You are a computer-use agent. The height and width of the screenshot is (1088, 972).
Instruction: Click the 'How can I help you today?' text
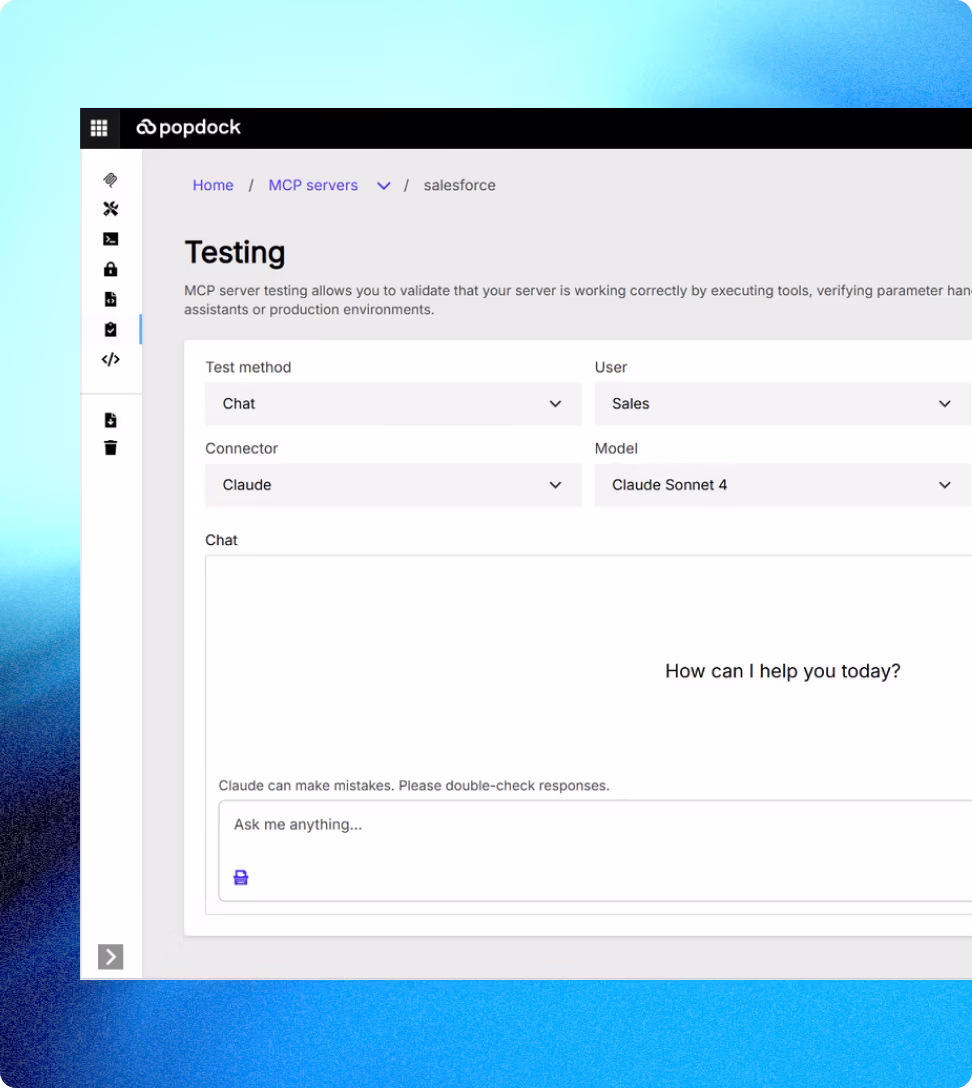[783, 671]
